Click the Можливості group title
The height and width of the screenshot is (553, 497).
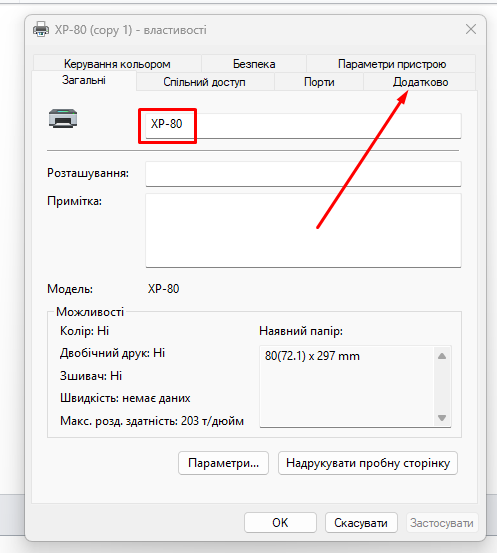click(90, 312)
